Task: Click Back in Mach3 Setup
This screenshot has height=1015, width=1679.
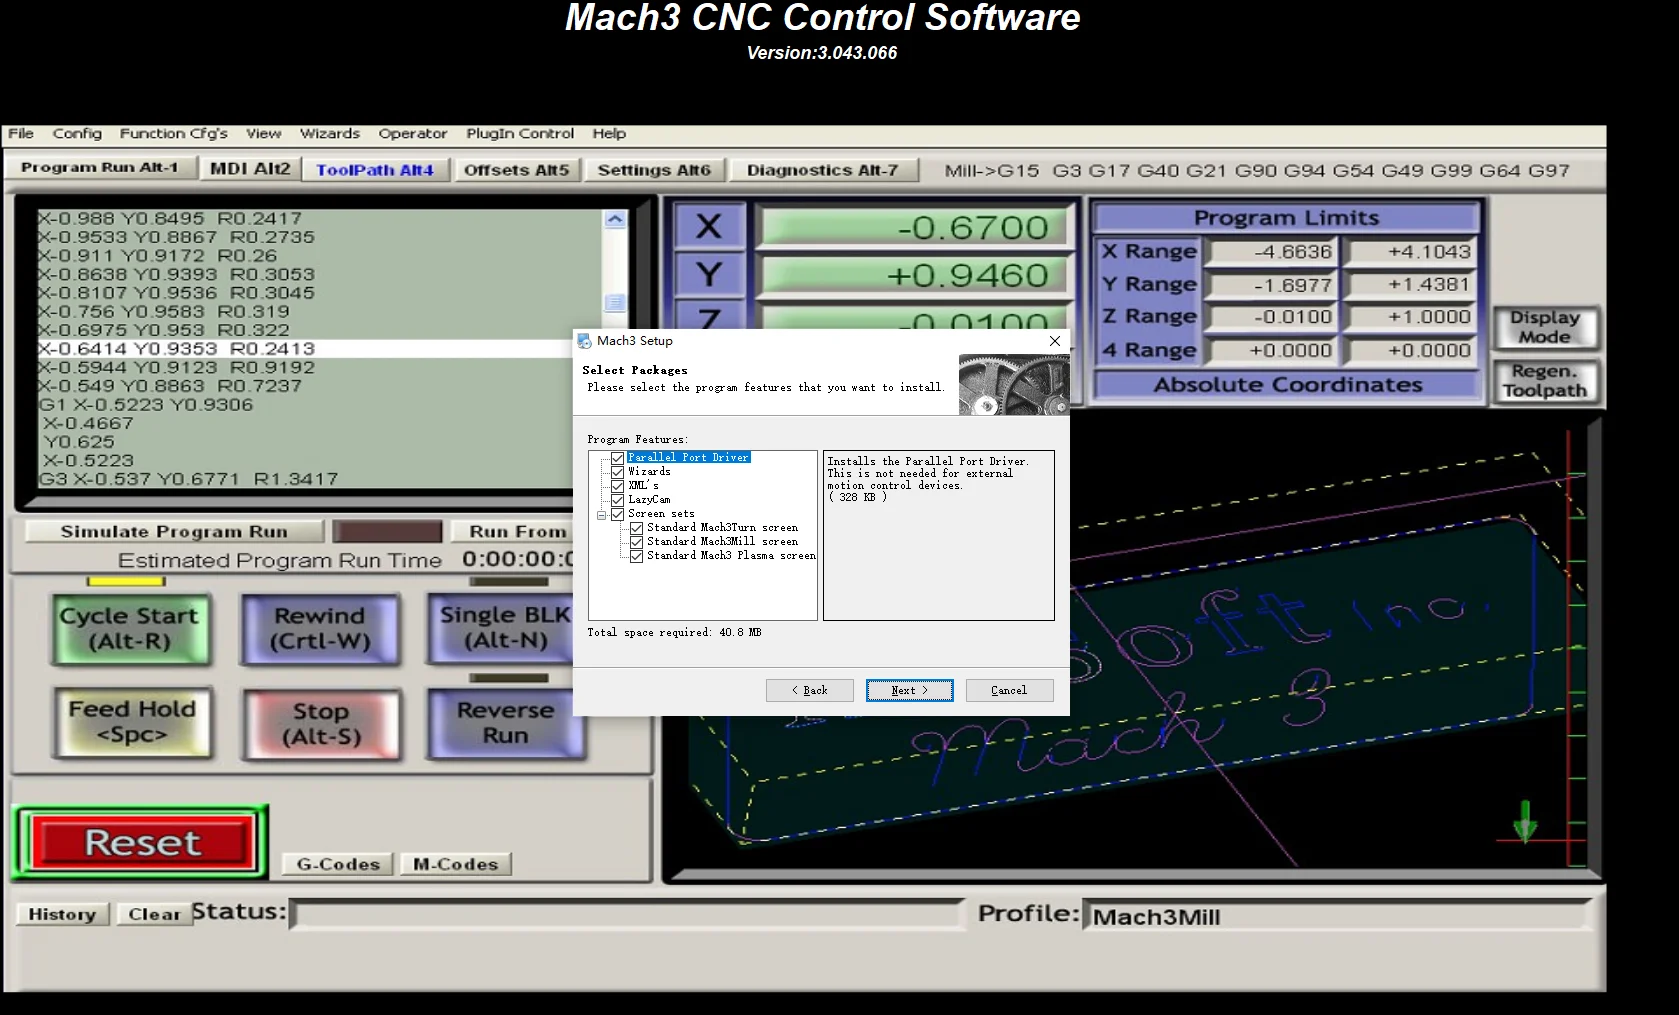Action: click(x=809, y=690)
